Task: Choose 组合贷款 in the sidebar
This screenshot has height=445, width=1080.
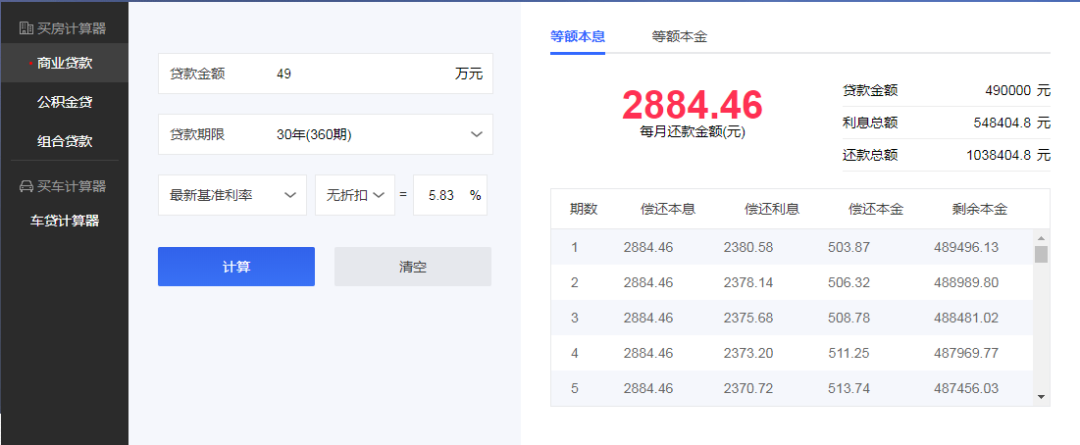Action: (64, 141)
